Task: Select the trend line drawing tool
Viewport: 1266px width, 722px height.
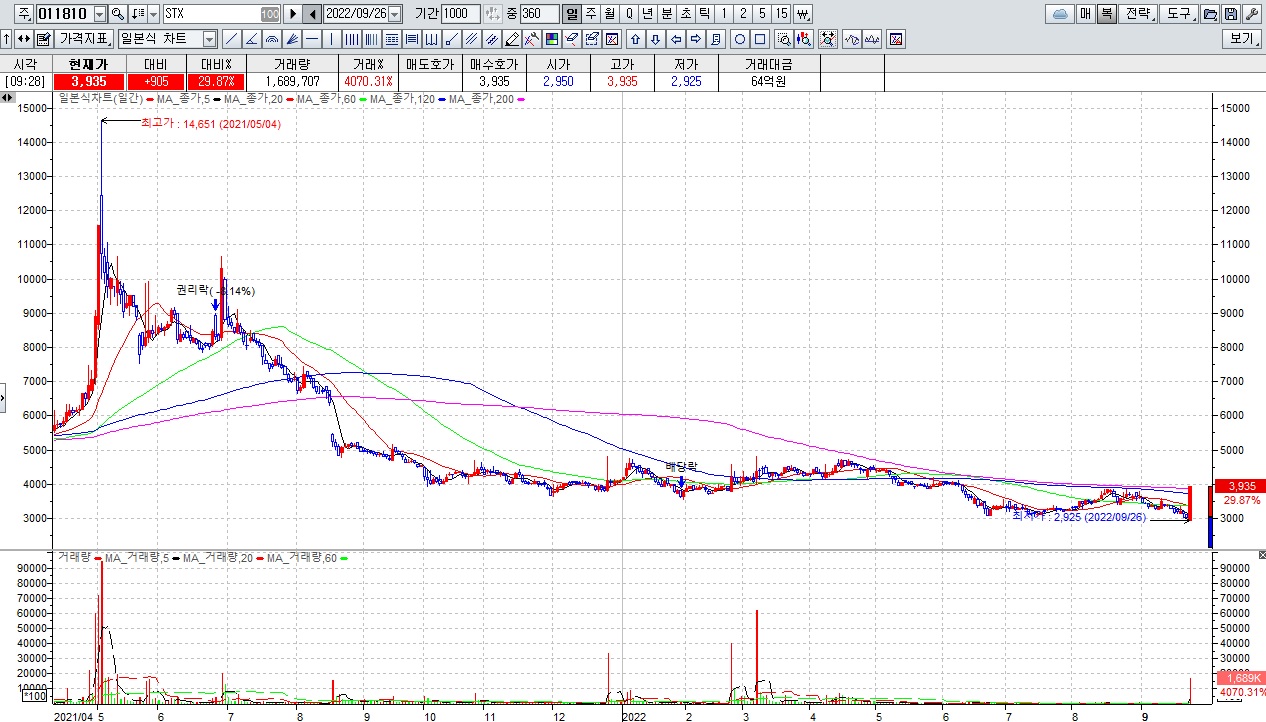Action: pyautogui.click(x=231, y=39)
